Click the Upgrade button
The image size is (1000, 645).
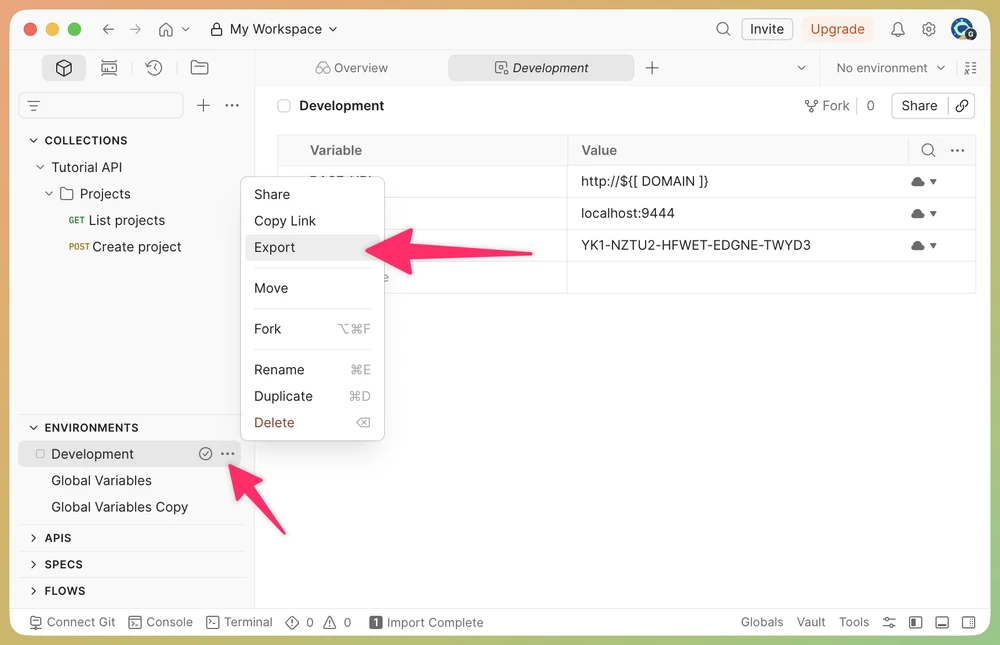point(837,29)
